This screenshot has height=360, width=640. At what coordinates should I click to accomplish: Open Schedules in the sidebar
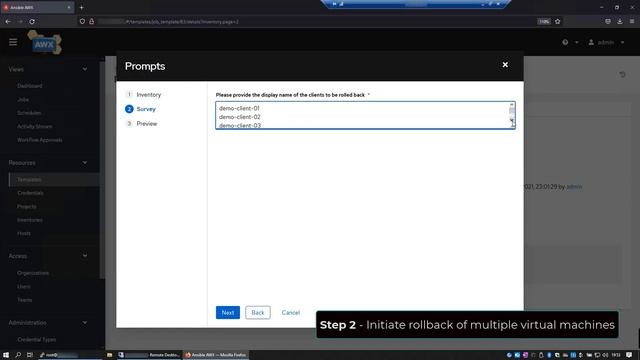coord(29,113)
